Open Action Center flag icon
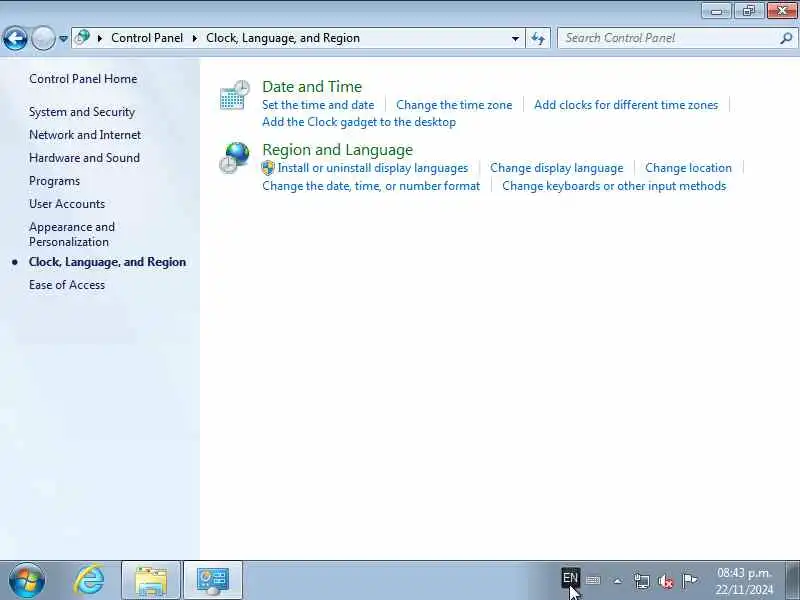 coord(689,580)
